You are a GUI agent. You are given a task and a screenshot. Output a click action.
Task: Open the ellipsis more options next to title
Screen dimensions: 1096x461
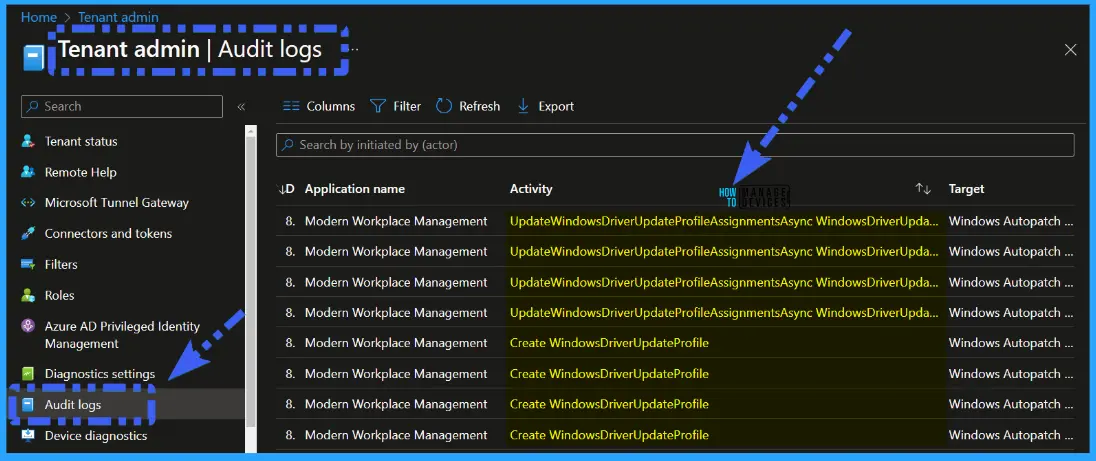point(354,50)
